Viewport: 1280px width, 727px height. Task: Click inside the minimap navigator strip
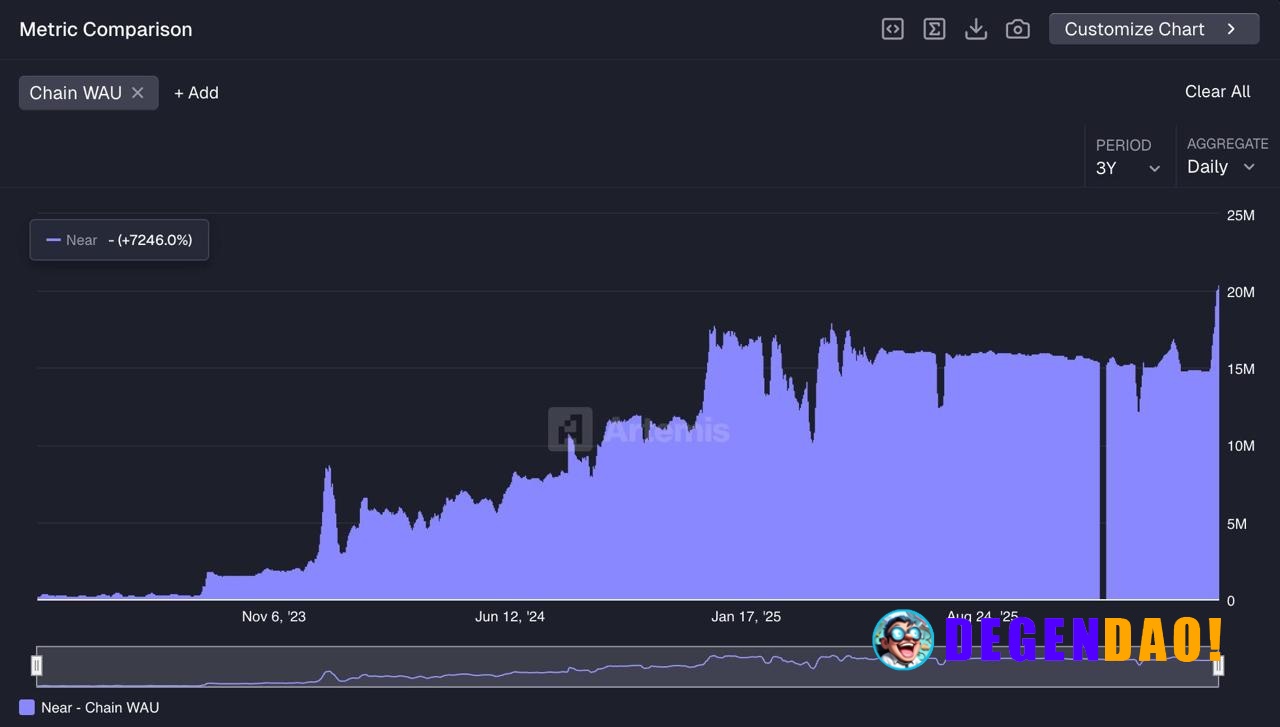(600, 665)
